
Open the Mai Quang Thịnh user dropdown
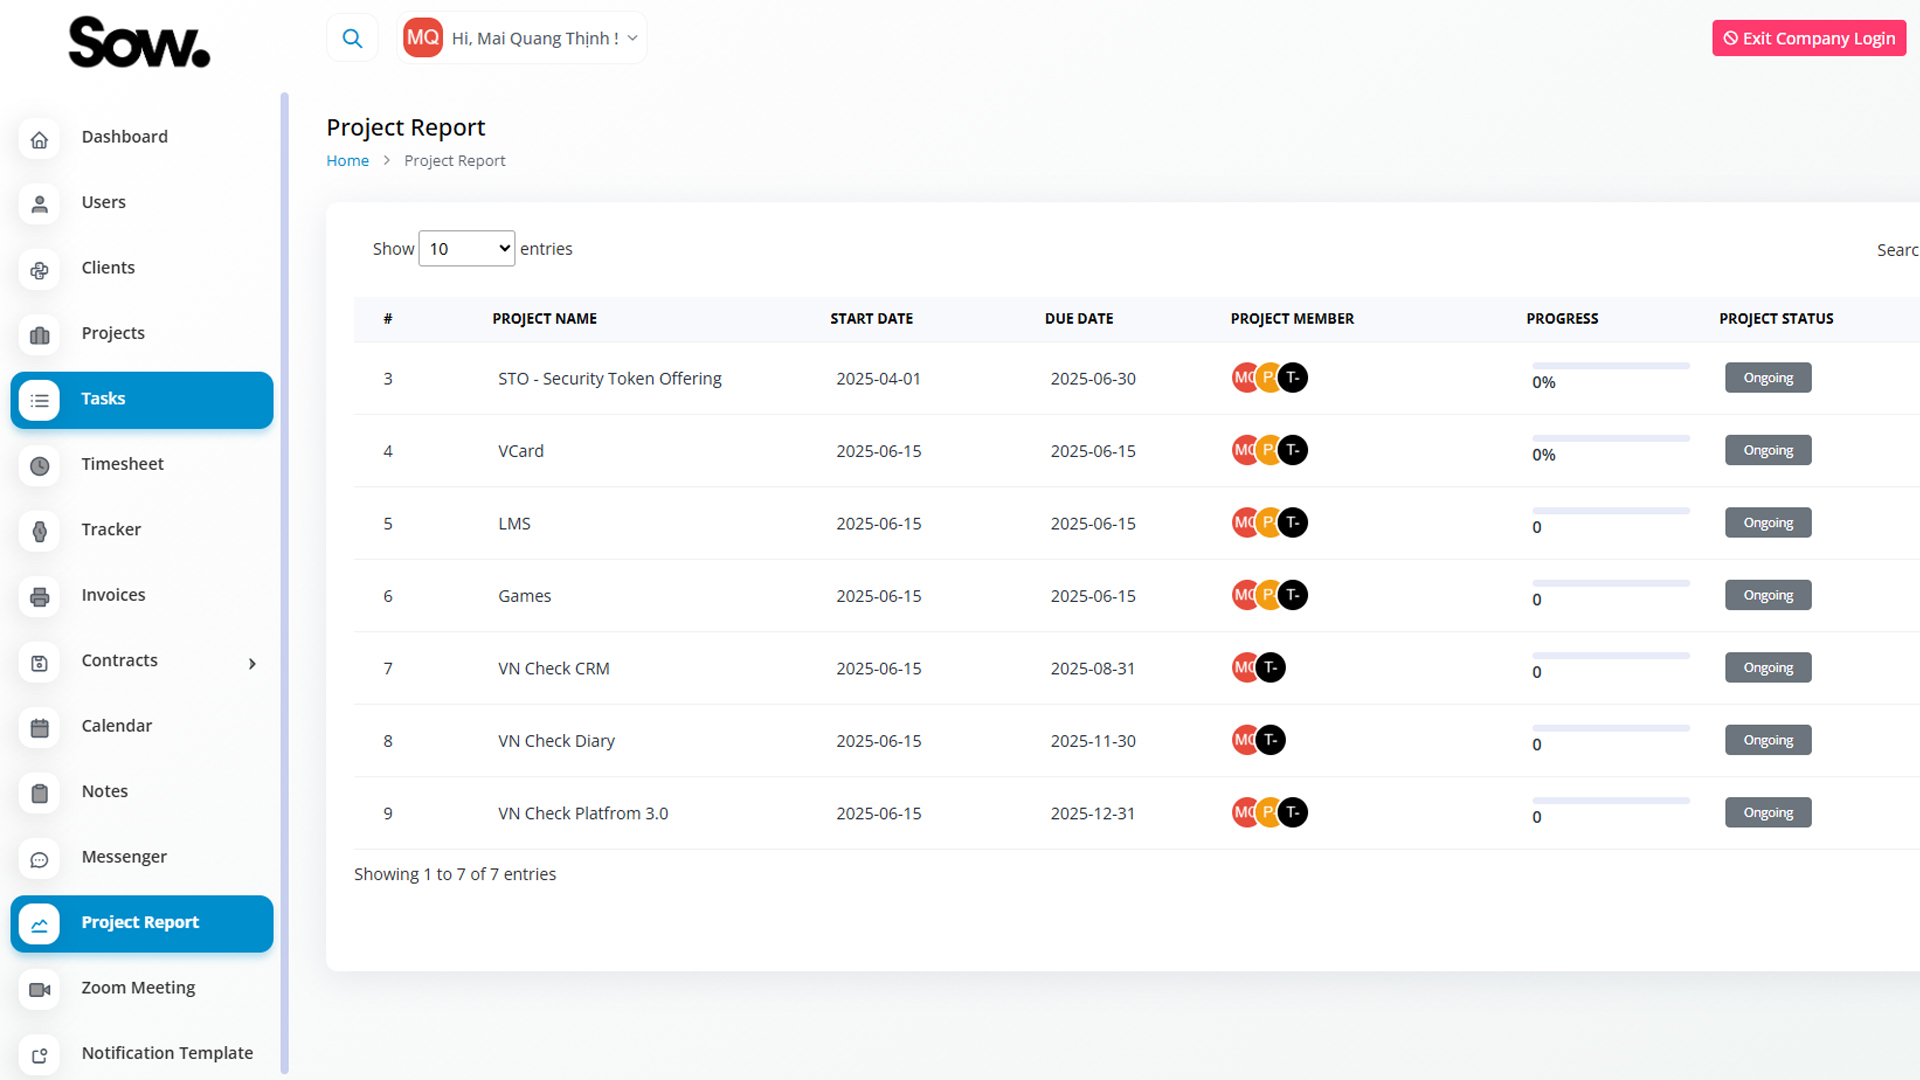pyautogui.click(x=522, y=38)
